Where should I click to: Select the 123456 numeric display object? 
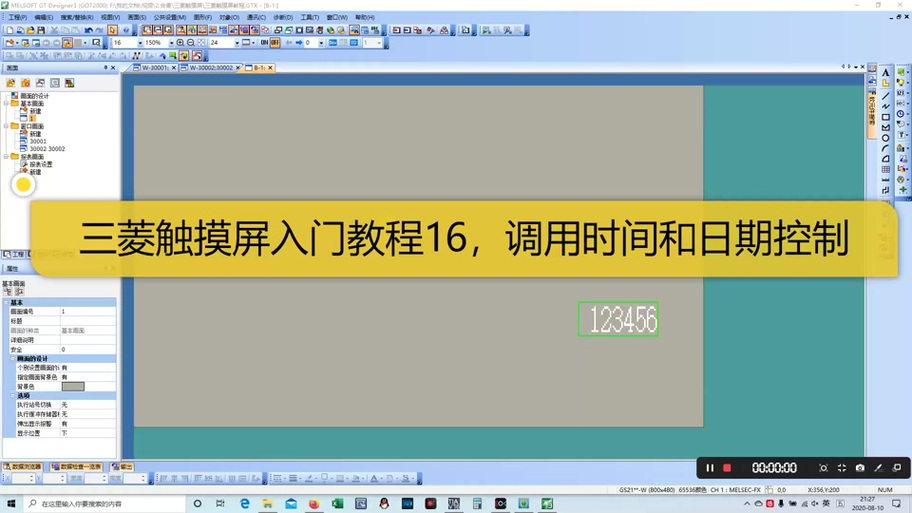point(618,319)
